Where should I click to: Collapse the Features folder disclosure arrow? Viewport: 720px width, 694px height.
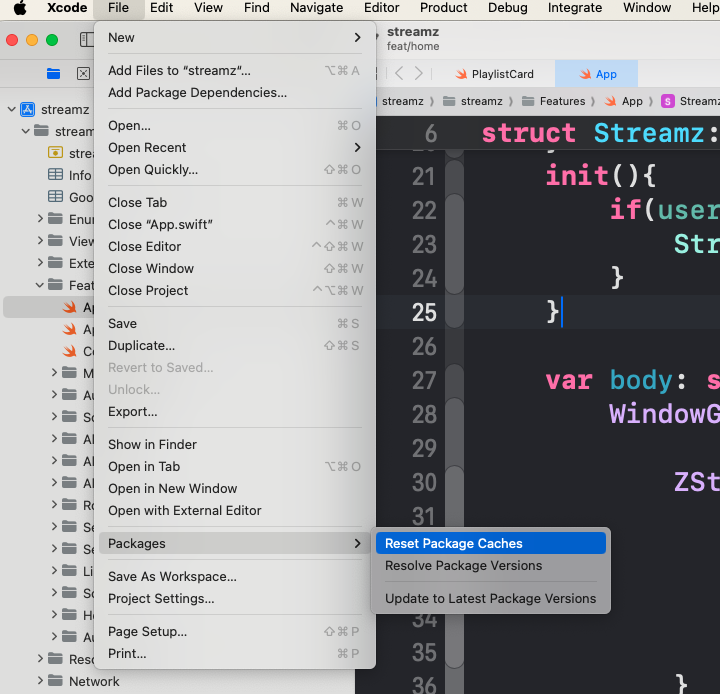click(x=40, y=285)
